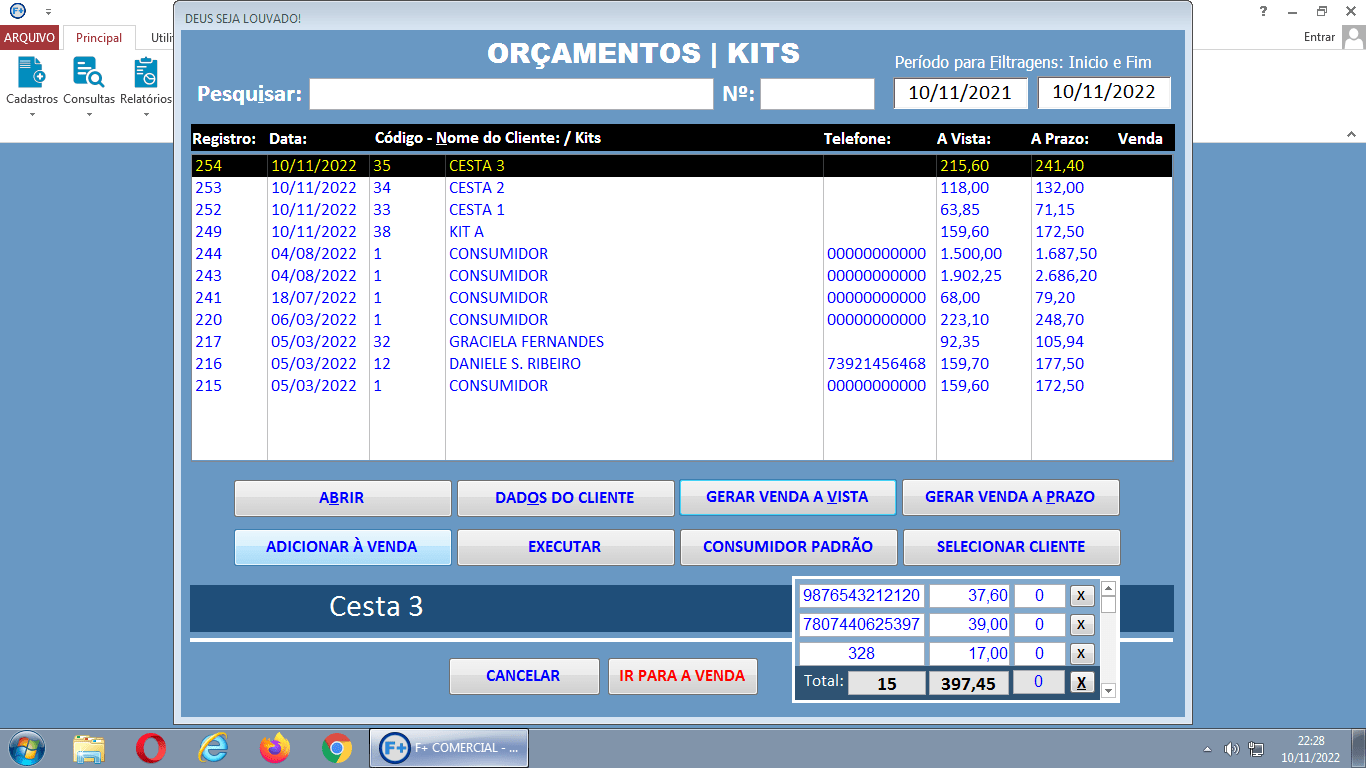The image size is (1366, 768).
Task: Click the DADOS DO CLIENTE button
Action: (x=565, y=497)
